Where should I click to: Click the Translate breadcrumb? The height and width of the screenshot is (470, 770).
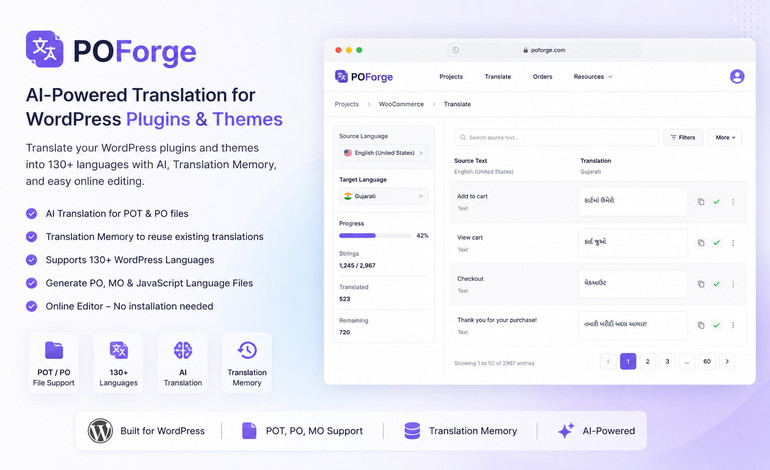[x=457, y=104]
